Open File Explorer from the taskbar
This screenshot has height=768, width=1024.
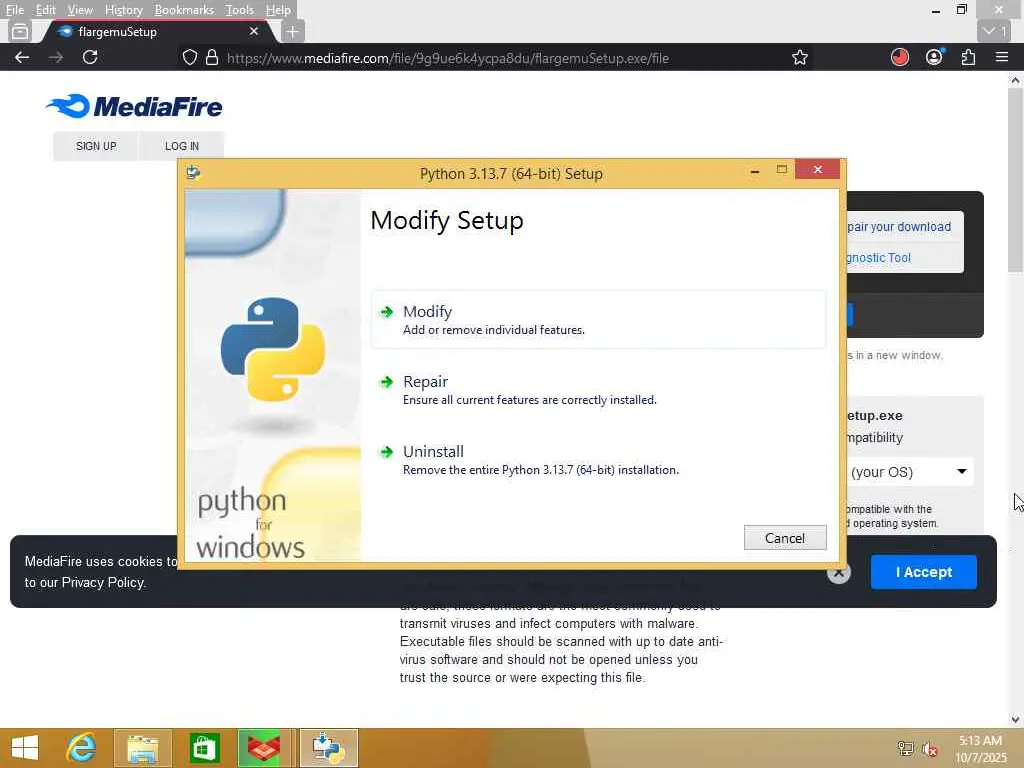143,748
